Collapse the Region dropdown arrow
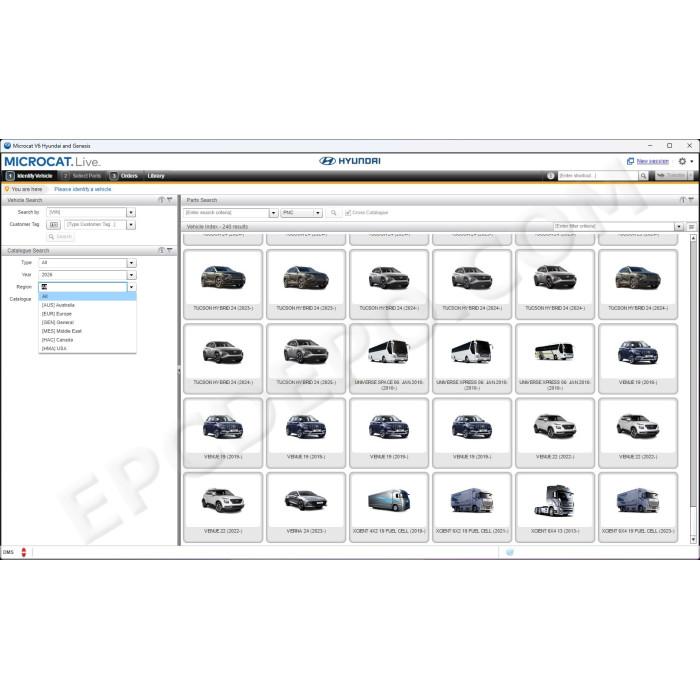Viewport: 700px width, 700px height. (131, 287)
